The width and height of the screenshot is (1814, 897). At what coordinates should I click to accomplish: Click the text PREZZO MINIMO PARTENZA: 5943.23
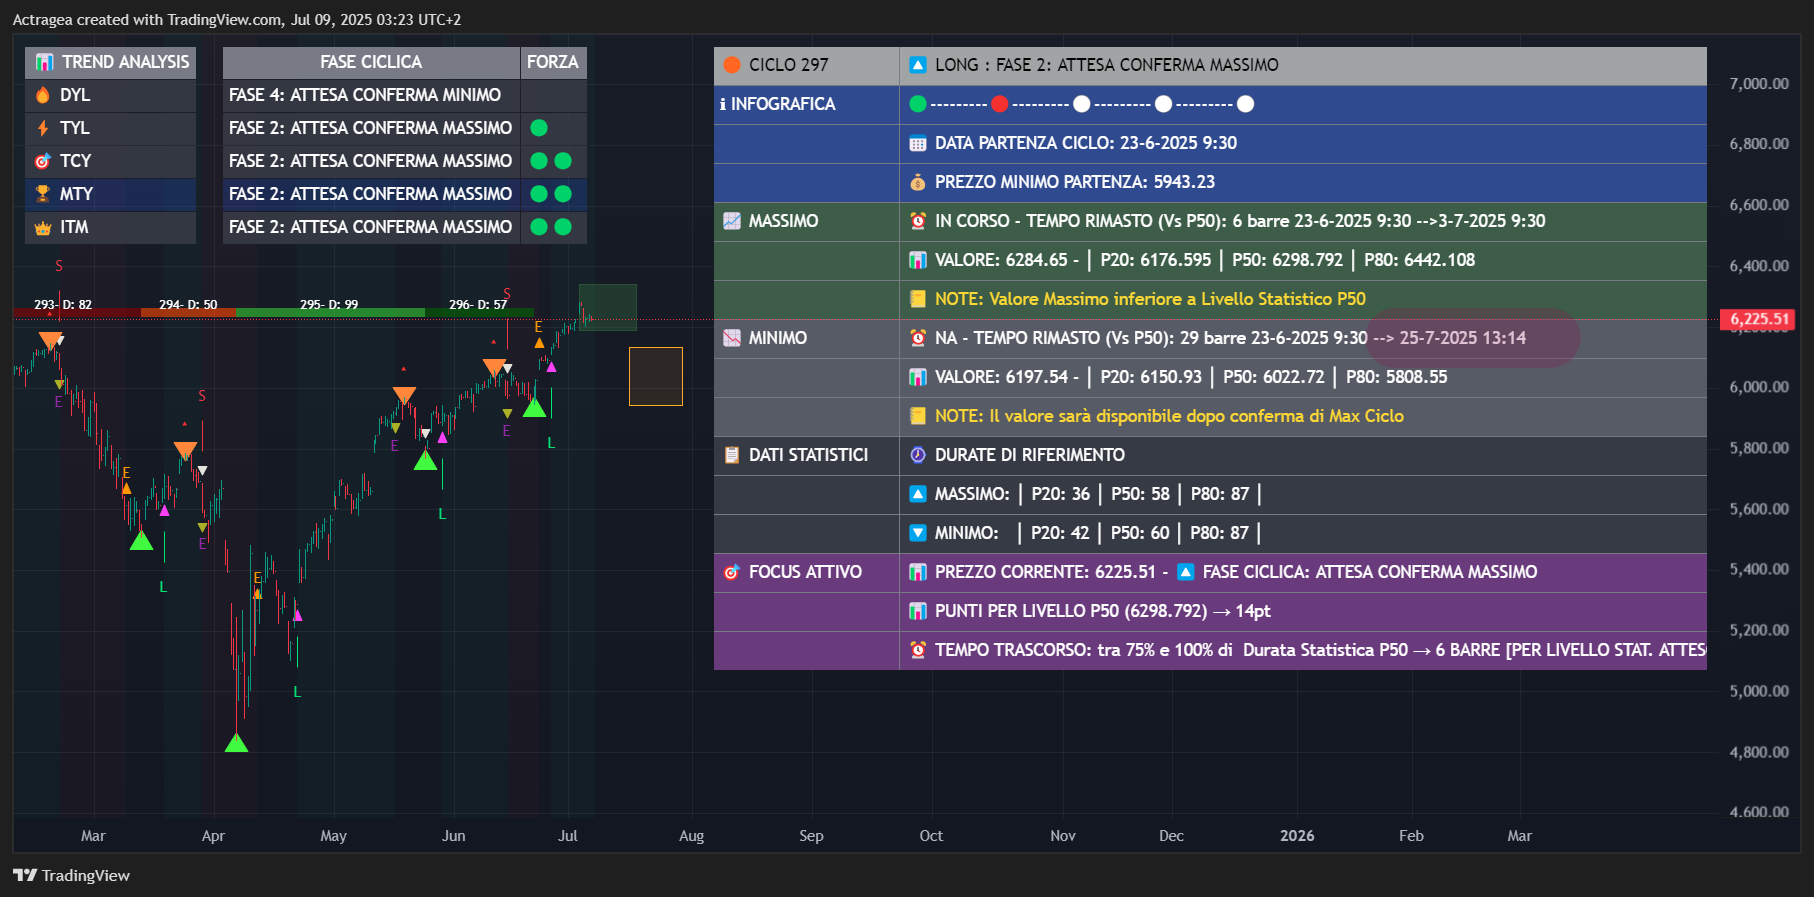[x=1075, y=182]
